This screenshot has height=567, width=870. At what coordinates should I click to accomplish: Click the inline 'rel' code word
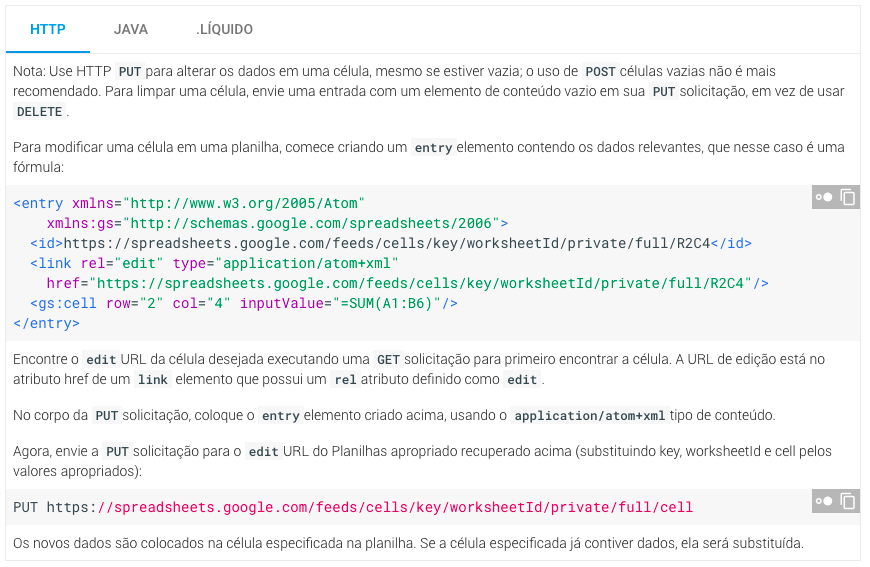tap(345, 379)
